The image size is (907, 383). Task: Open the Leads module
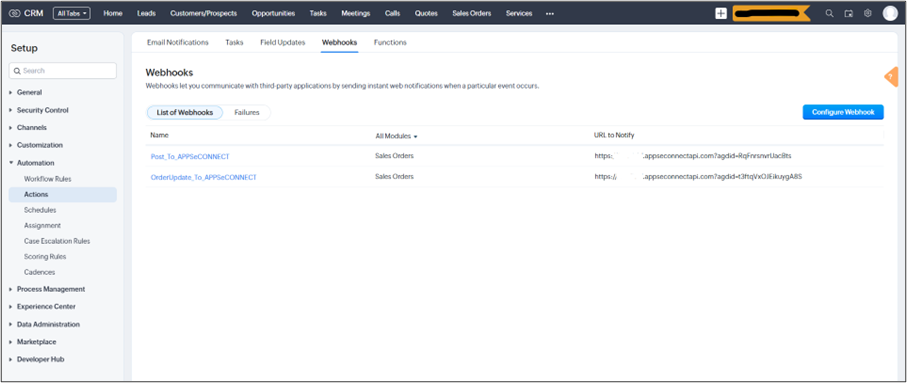click(146, 13)
